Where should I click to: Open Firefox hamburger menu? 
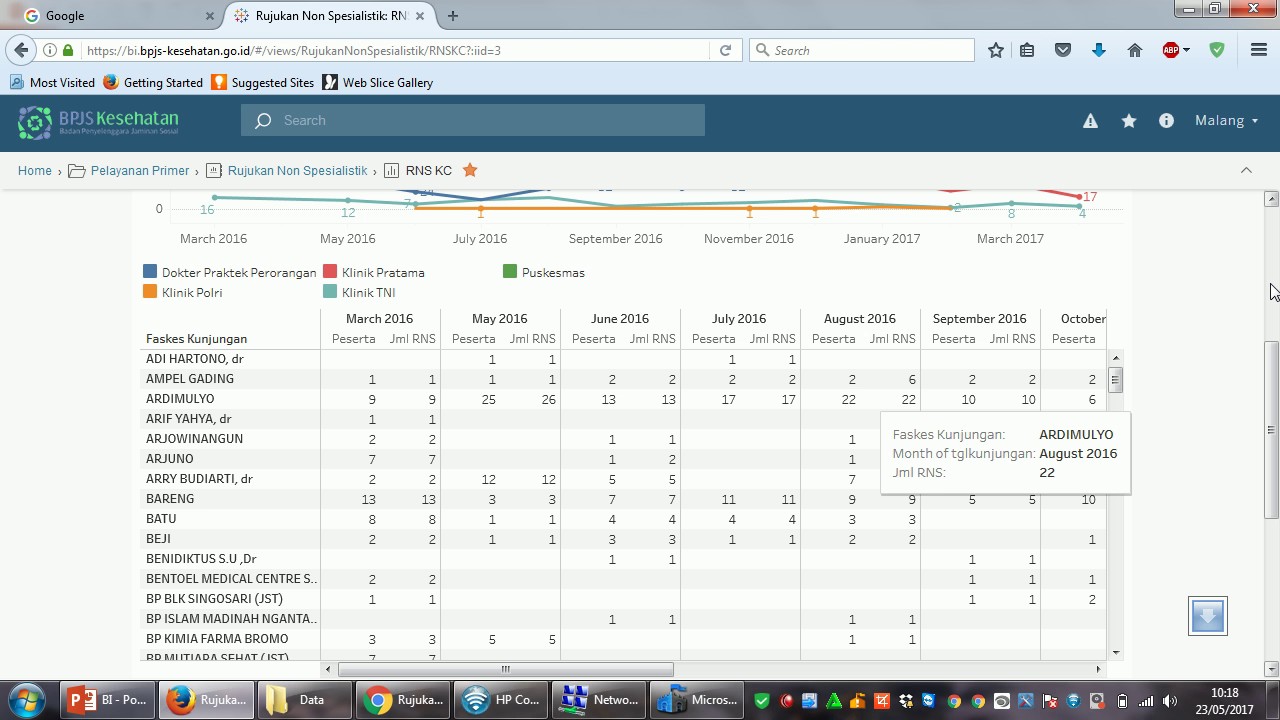click(x=1259, y=50)
